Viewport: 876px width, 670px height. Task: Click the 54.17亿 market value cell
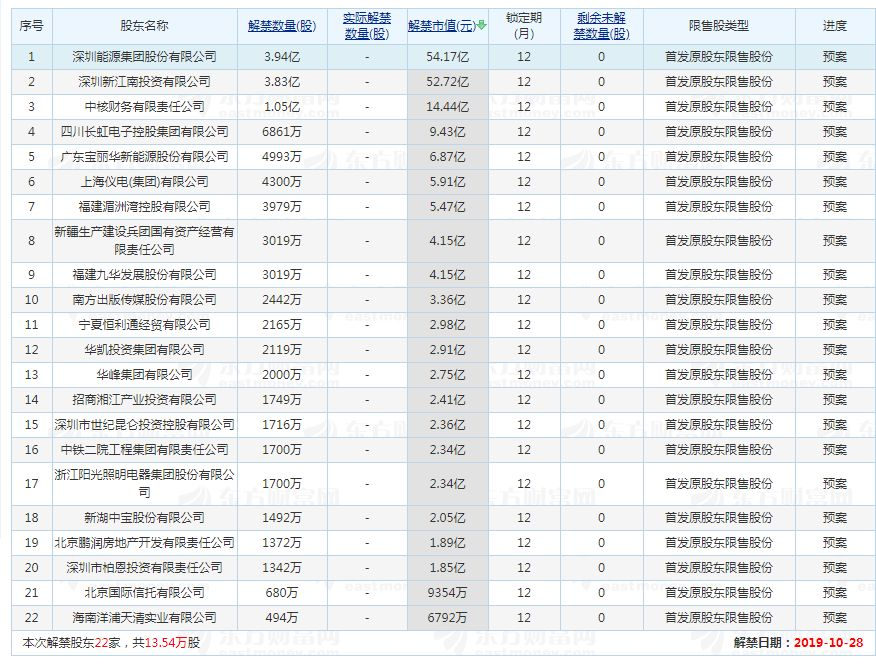447,56
